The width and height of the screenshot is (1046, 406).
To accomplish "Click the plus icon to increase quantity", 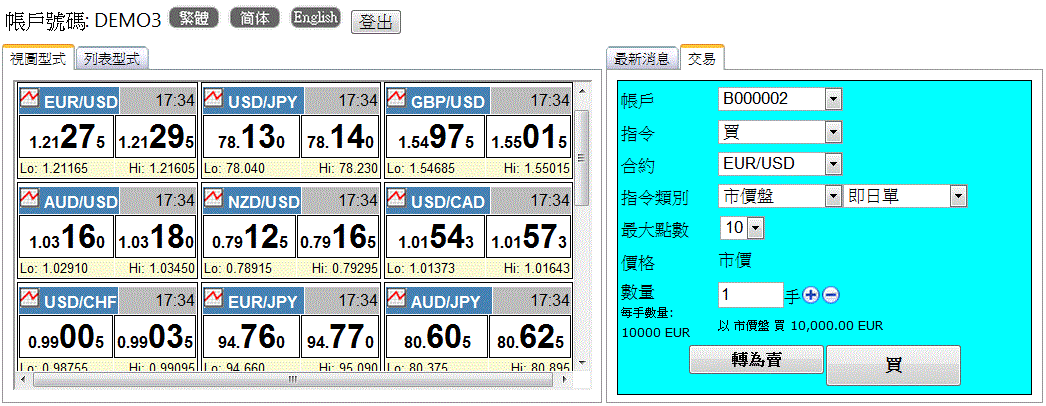I will 811,295.
